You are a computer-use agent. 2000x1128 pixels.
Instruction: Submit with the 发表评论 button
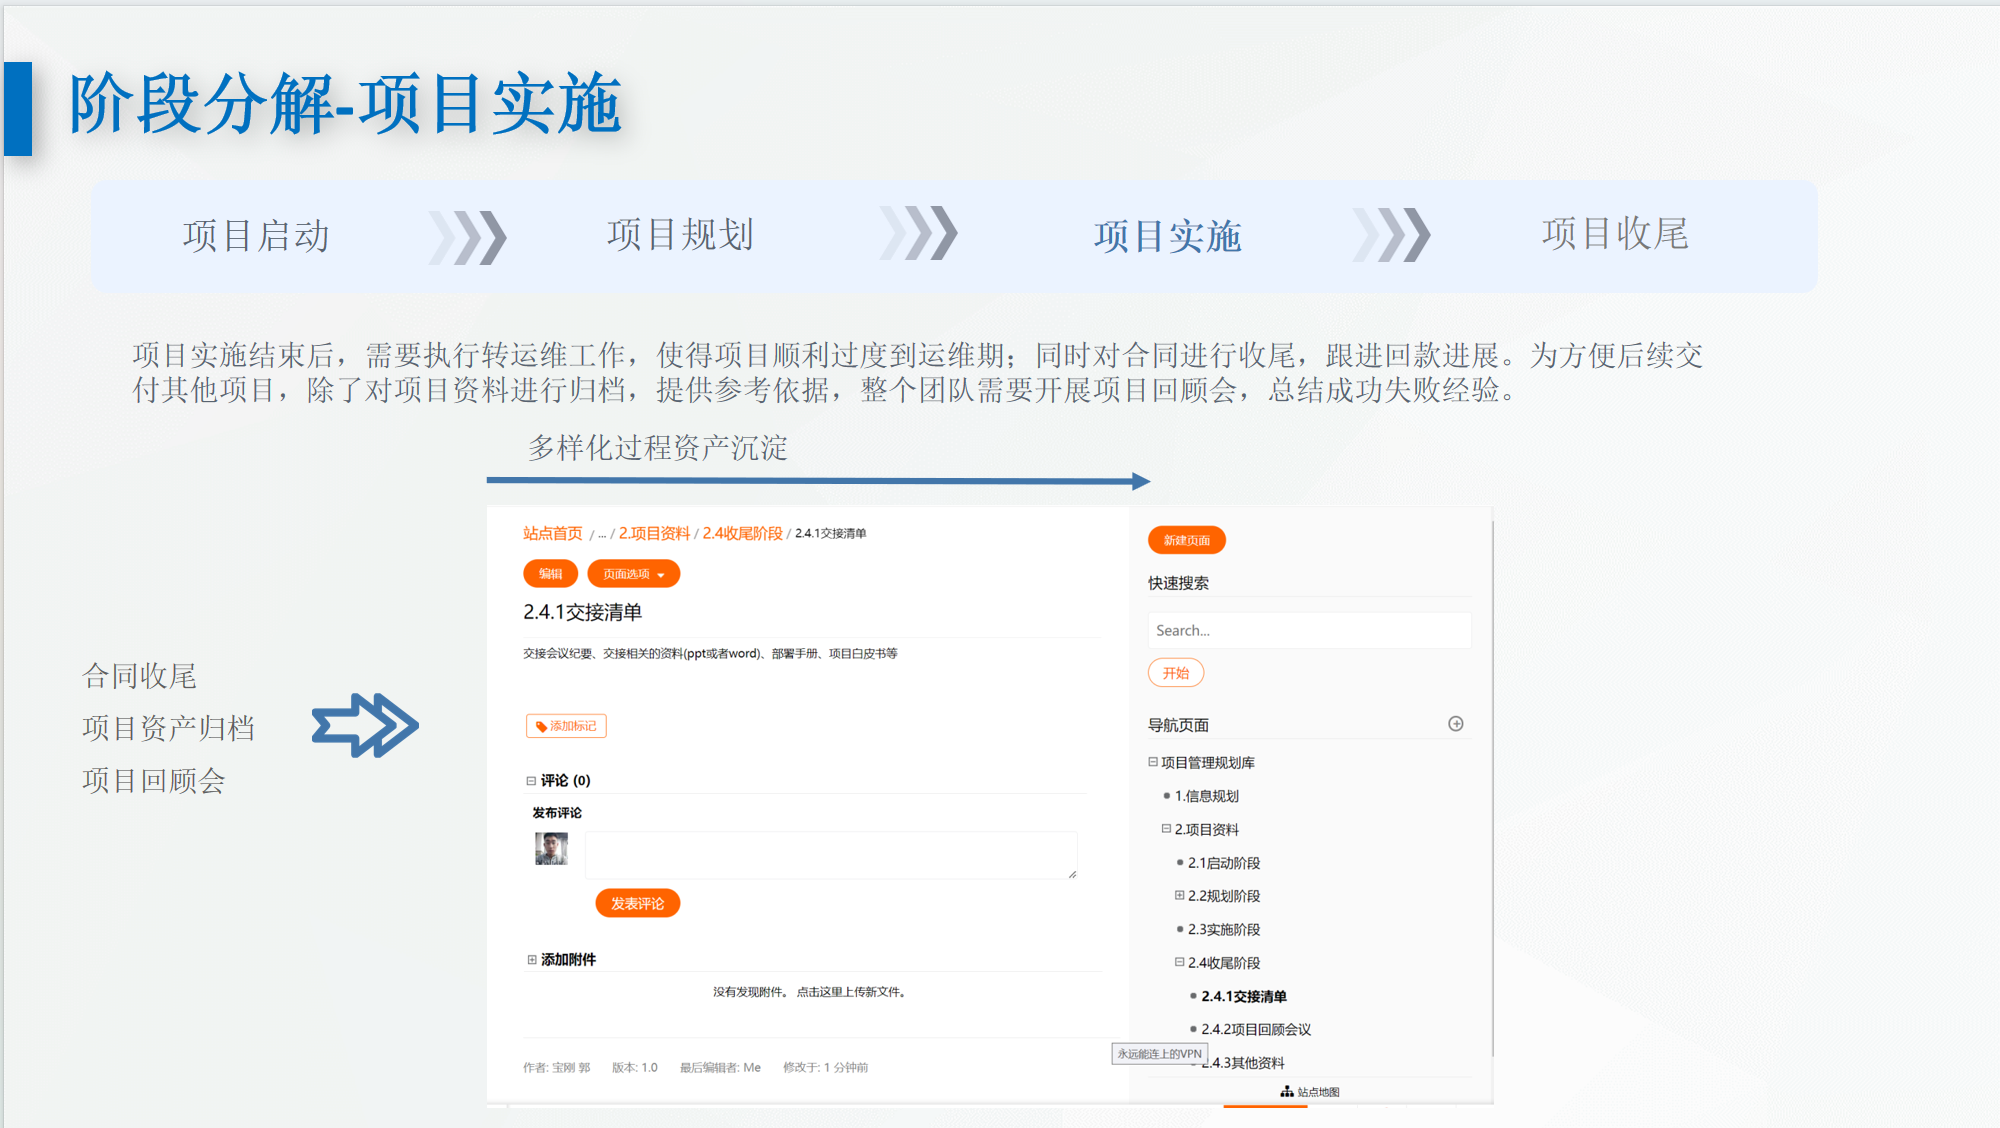637,904
